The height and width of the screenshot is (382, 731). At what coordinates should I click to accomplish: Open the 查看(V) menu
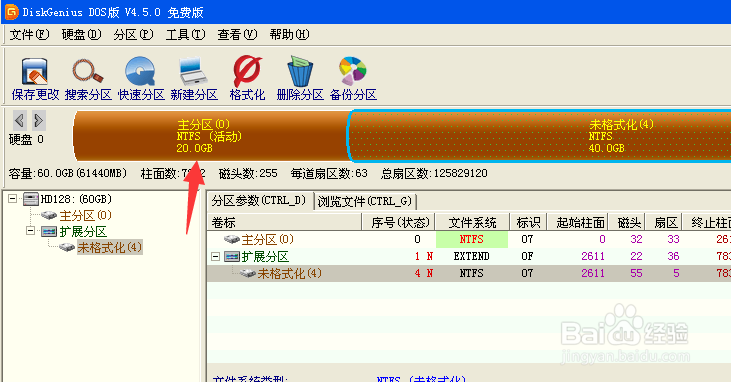point(237,35)
